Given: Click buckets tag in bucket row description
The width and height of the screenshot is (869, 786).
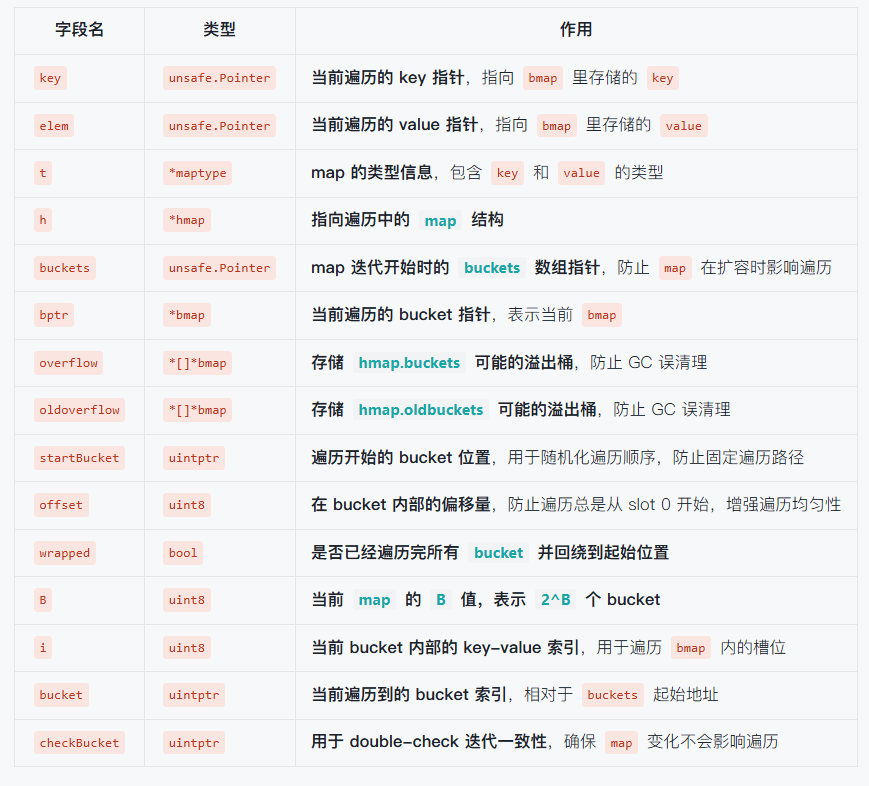Looking at the screenshot, I should click(612, 695).
